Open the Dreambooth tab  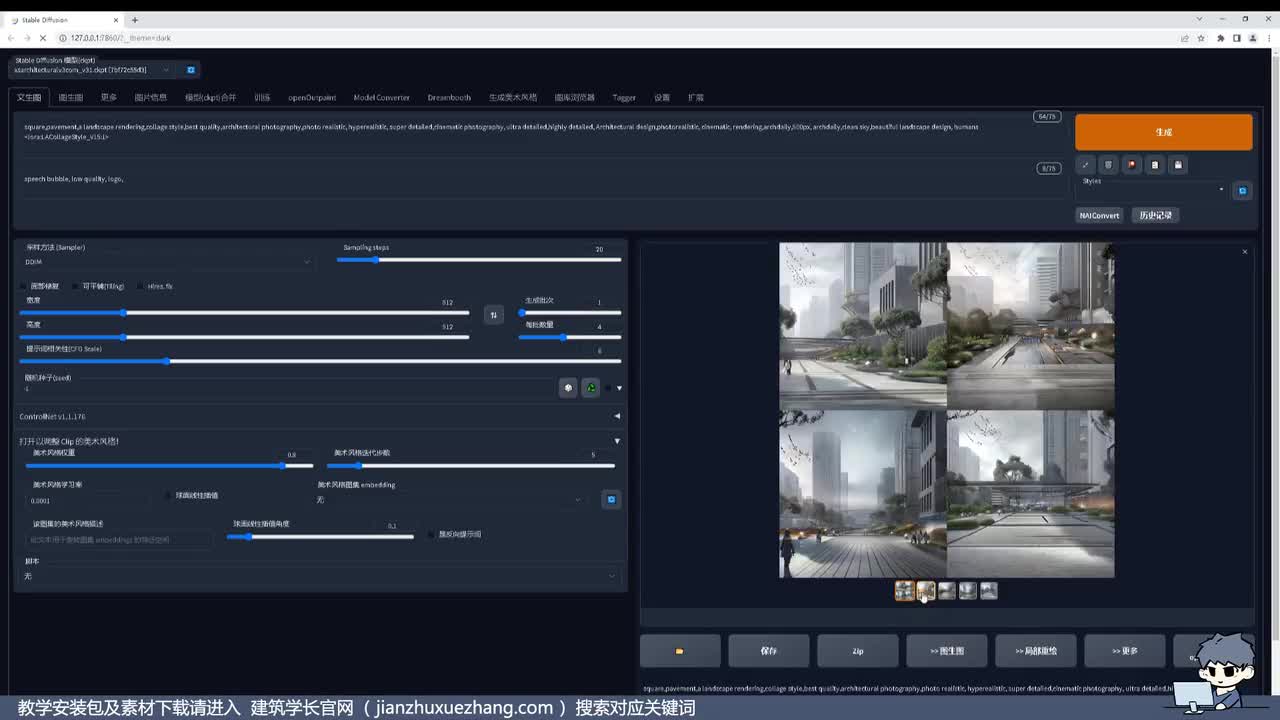tap(449, 98)
